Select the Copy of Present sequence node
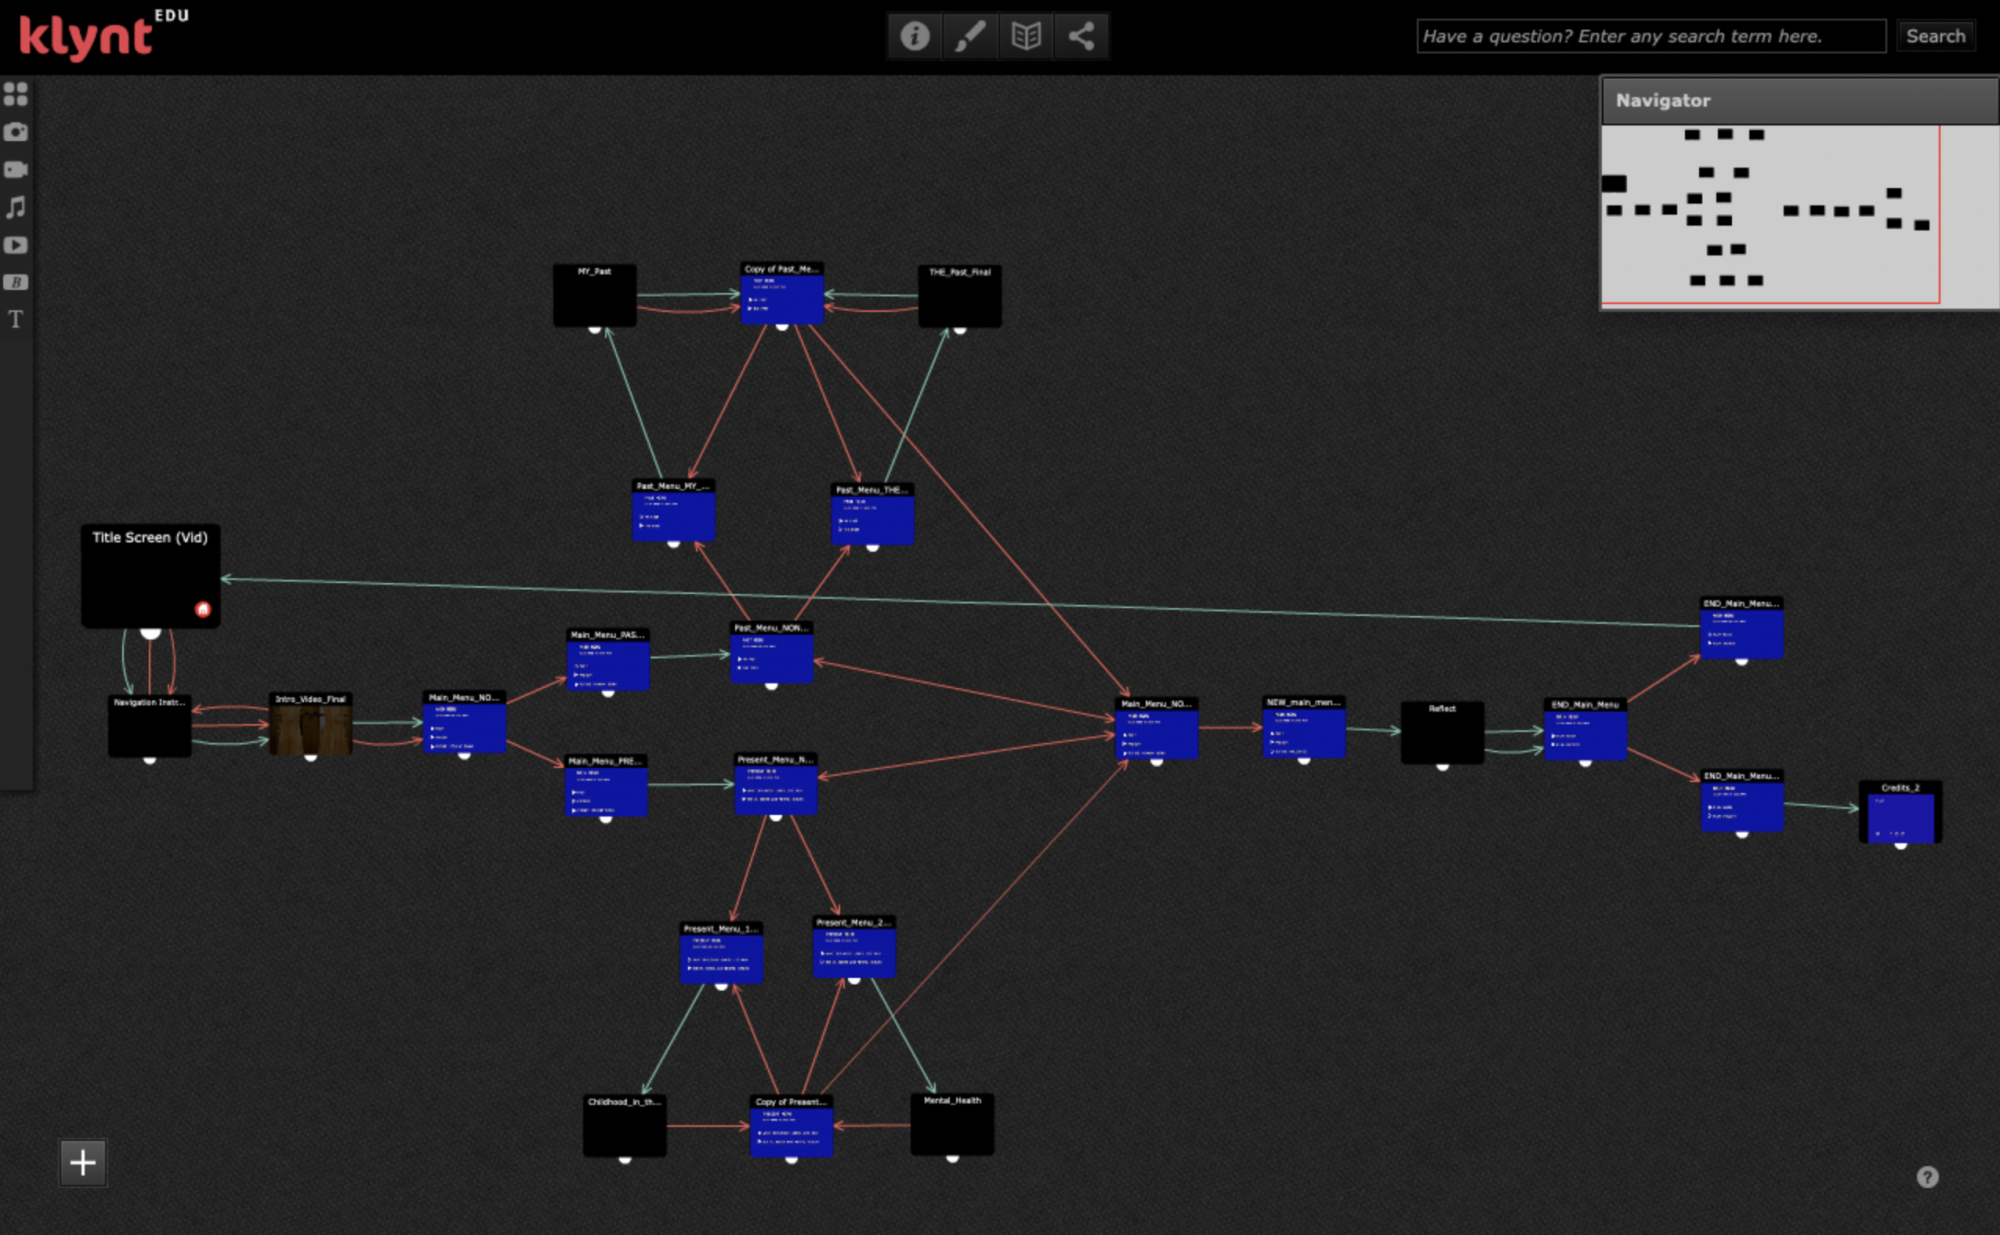This screenshot has height=1235, width=2000. (792, 1126)
